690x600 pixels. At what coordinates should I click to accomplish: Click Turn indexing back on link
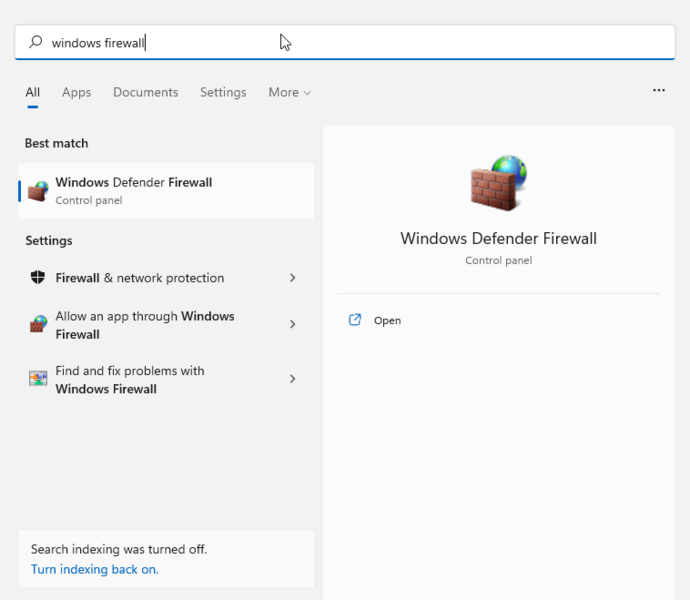tap(95, 569)
